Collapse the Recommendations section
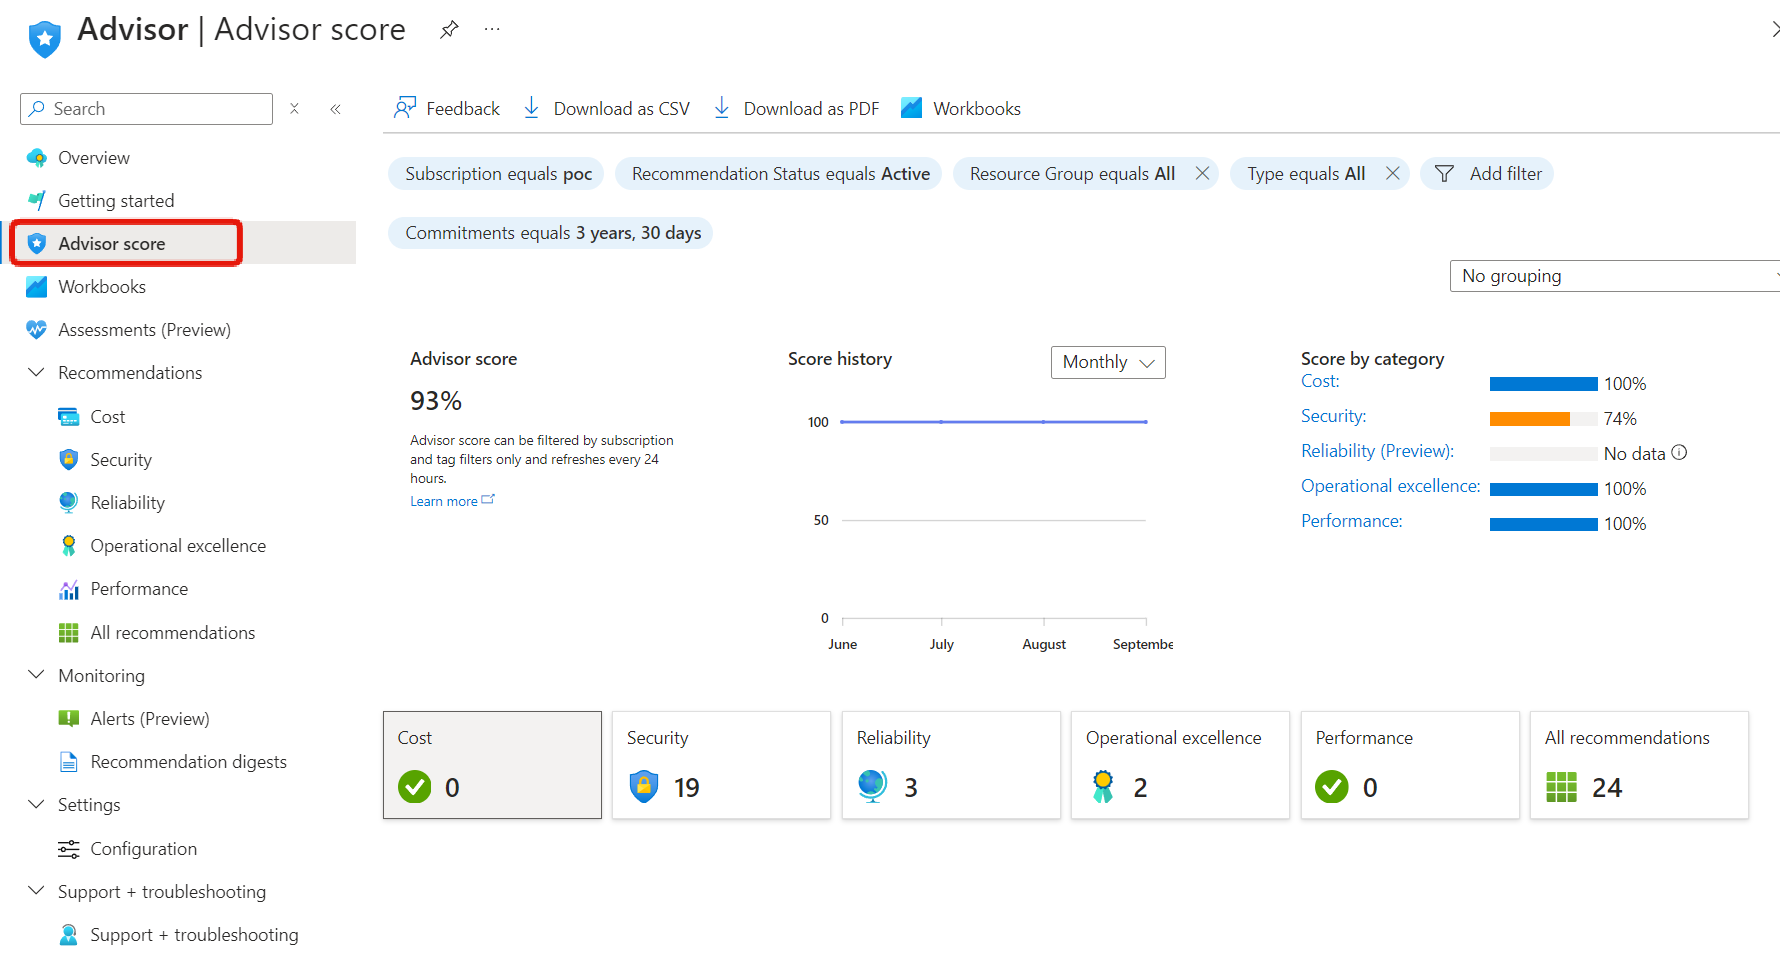Screen dimensions: 1780x963 point(37,373)
